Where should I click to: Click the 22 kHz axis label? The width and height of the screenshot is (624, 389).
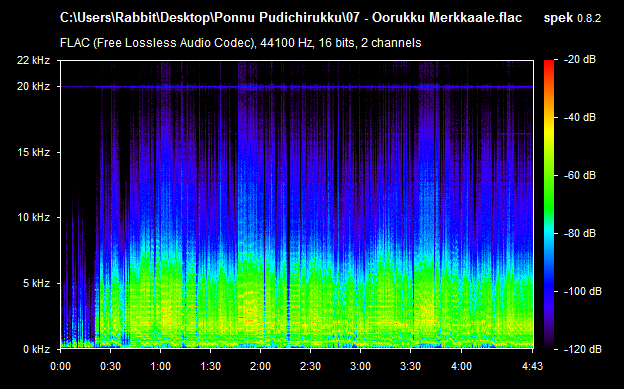click(33, 60)
